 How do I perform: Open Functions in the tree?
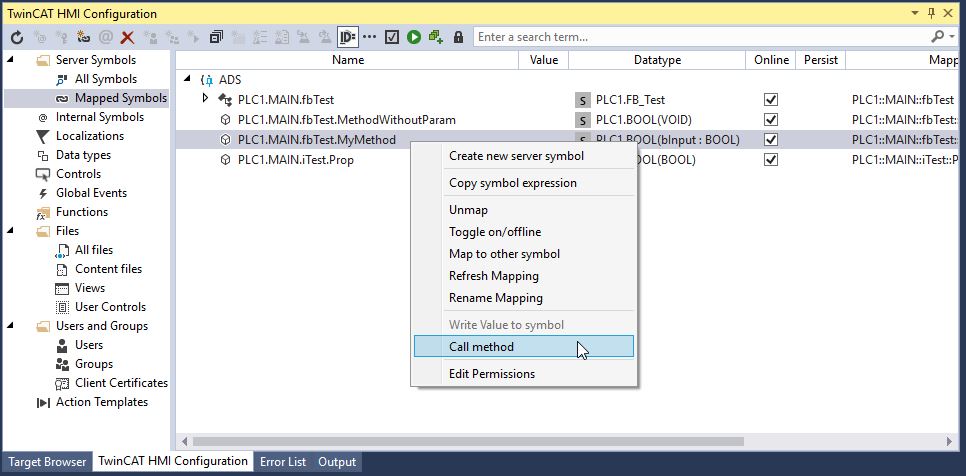tap(82, 212)
